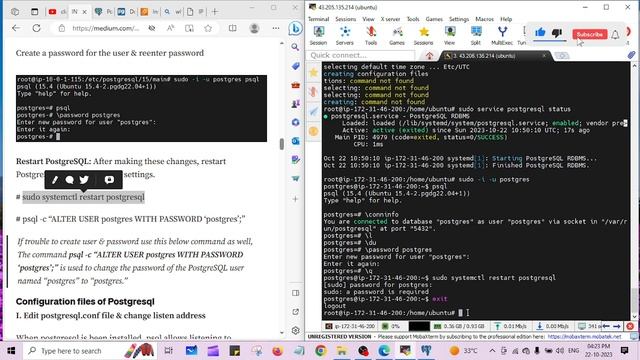Open the Games icon in MobaXterm toolbar
Image resolution: width=640 pixels, height=360 pixels.
click(397, 36)
